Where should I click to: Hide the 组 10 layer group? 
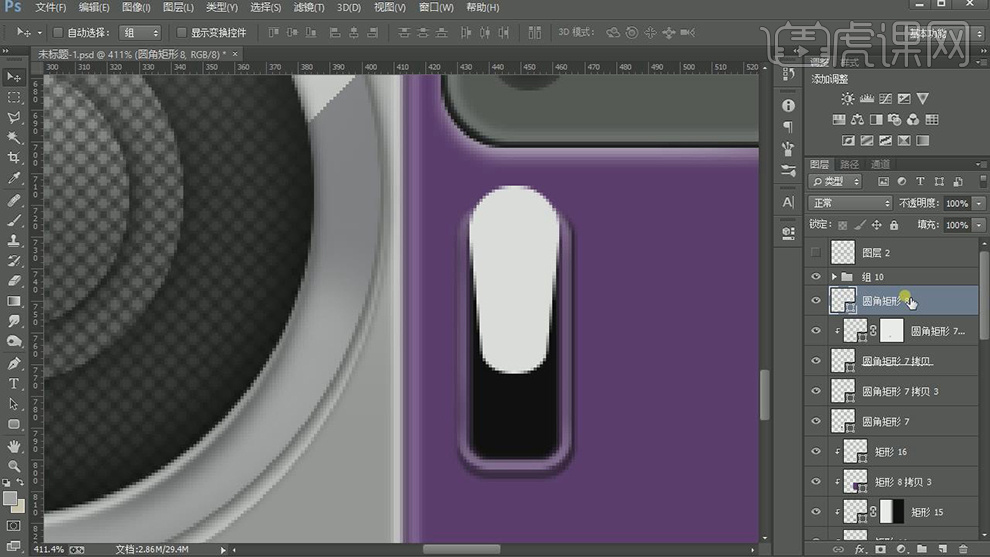[816, 277]
